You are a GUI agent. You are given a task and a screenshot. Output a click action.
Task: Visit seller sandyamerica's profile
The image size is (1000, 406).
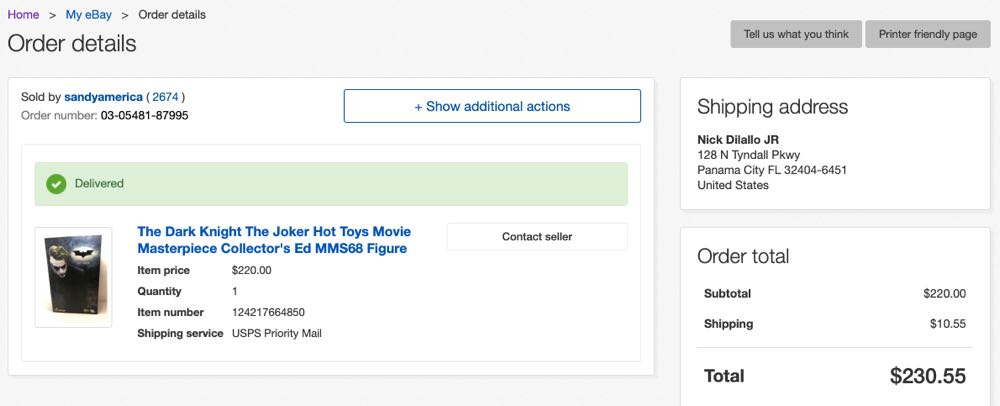[103, 97]
